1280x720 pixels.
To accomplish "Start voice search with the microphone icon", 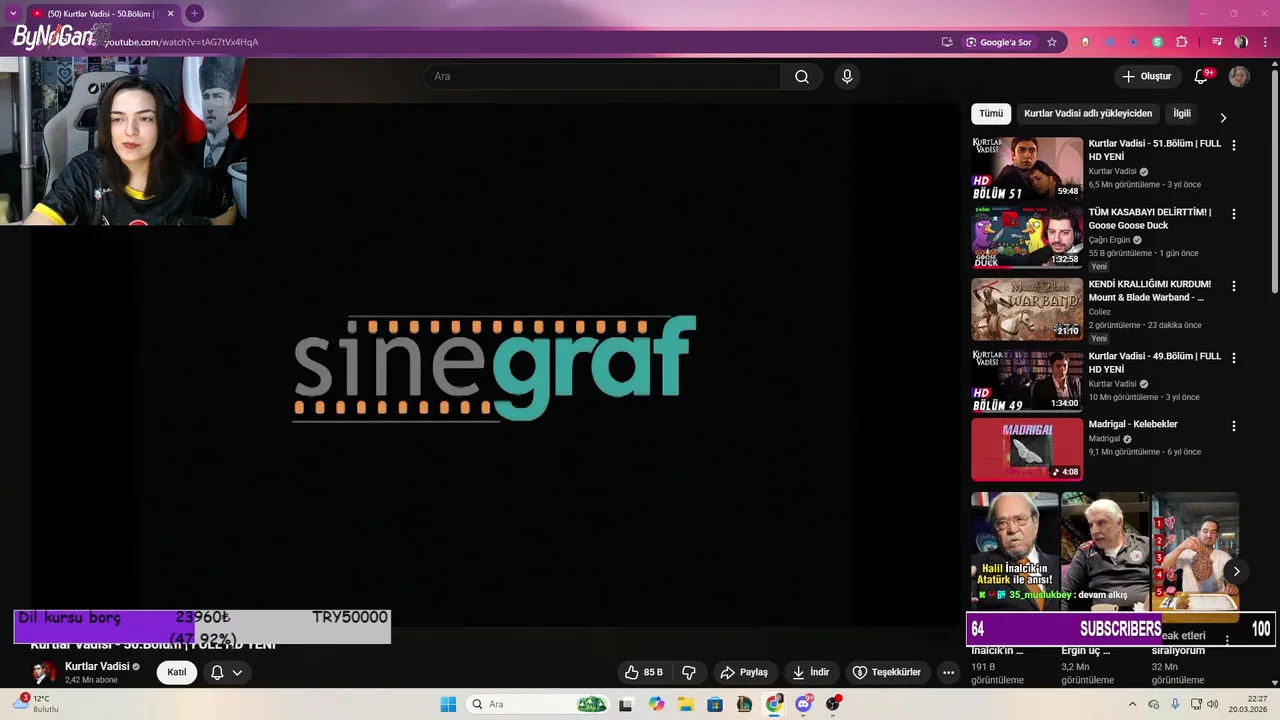I will point(847,77).
